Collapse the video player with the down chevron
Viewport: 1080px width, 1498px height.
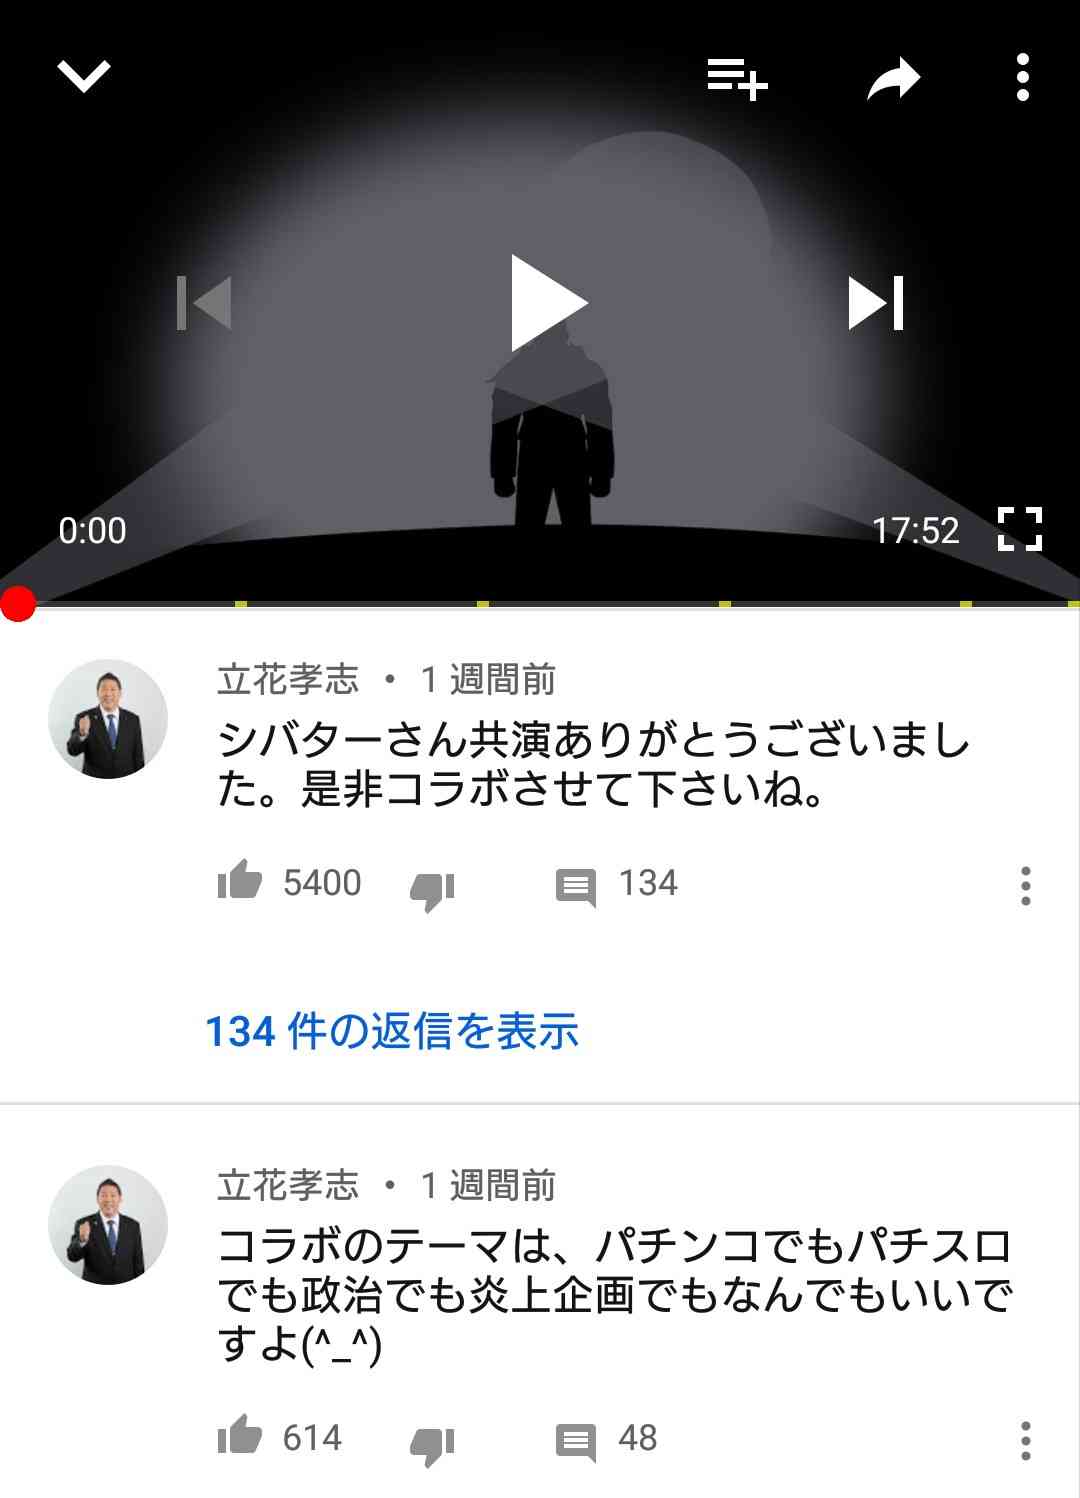tap(84, 77)
